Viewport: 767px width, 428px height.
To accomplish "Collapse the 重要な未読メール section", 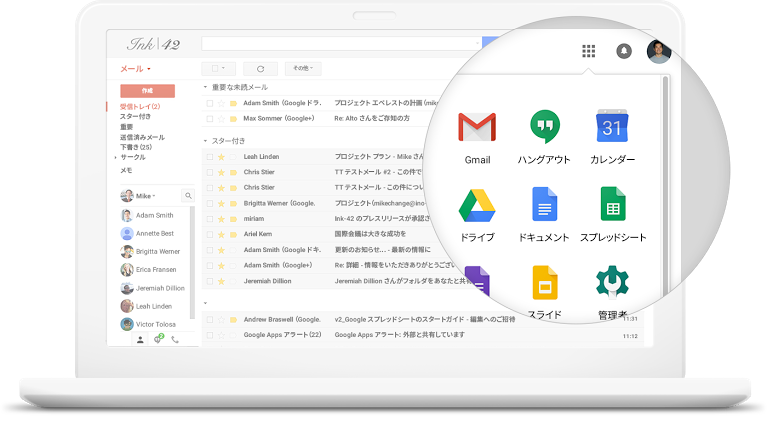I will [205, 87].
